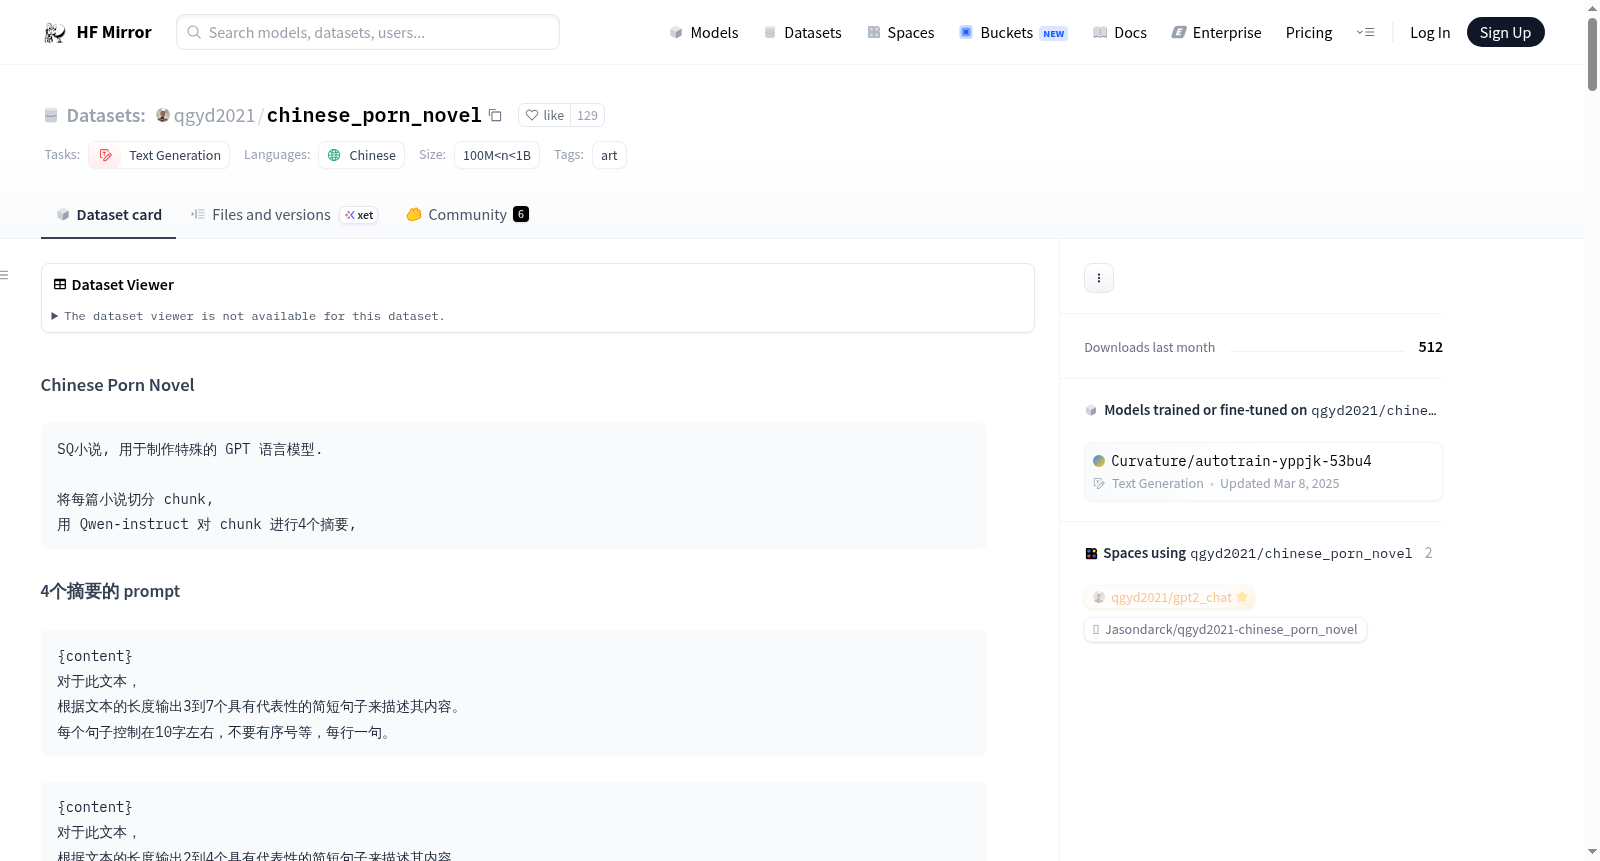Like this dataset with the heart button
This screenshot has width=1600, height=861.
[x=545, y=115]
